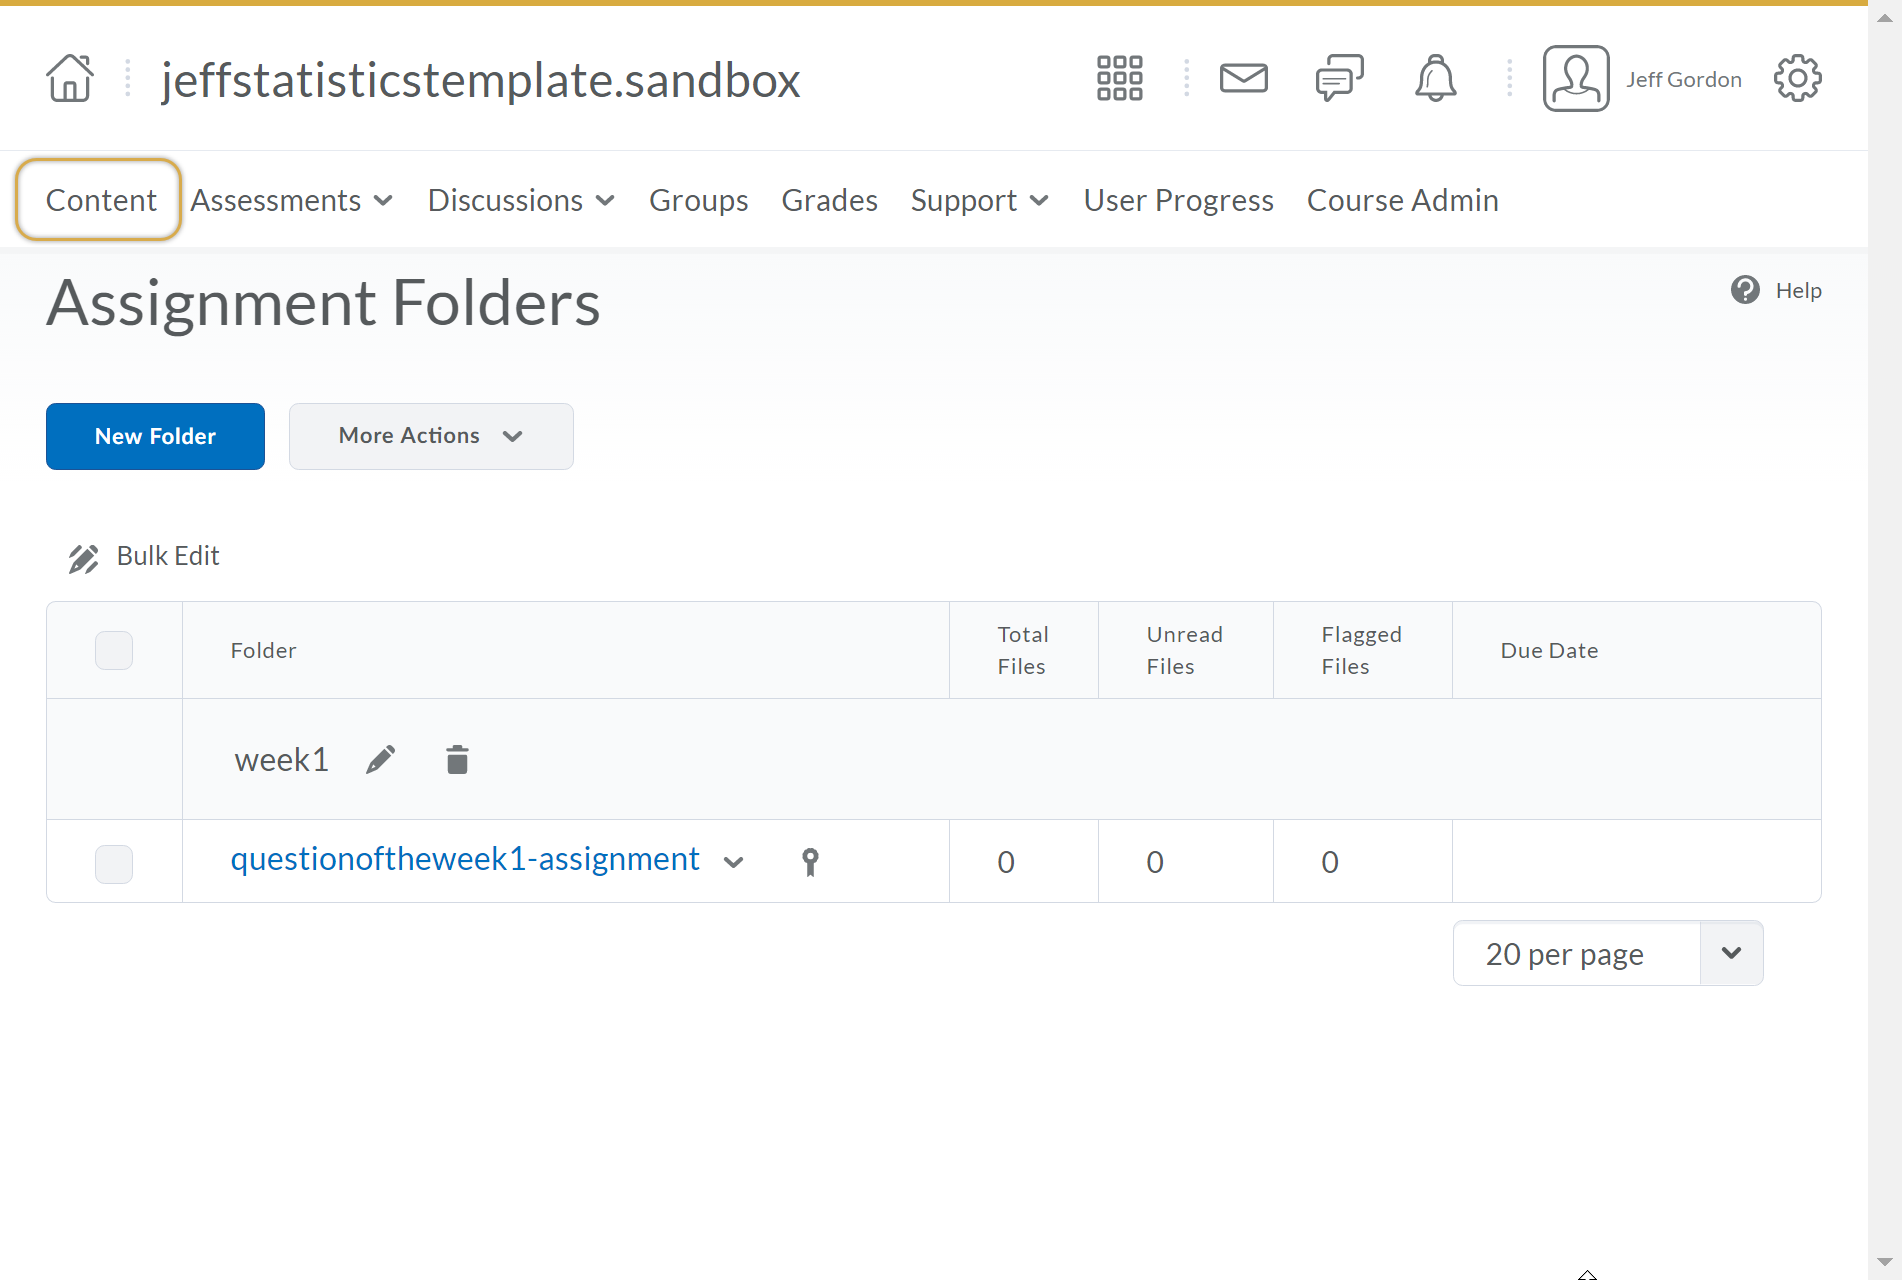The image size is (1902, 1280).
Task: Click the scrollbar down arrow
Action: coord(1884,1262)
